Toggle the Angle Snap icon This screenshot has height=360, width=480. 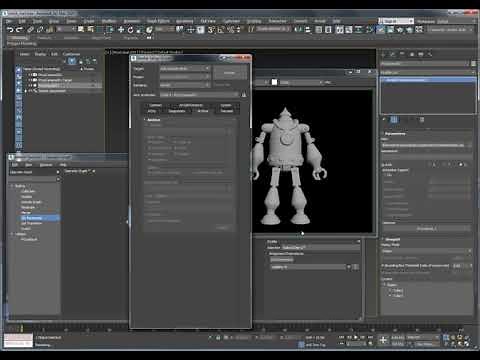pos(221,30)
